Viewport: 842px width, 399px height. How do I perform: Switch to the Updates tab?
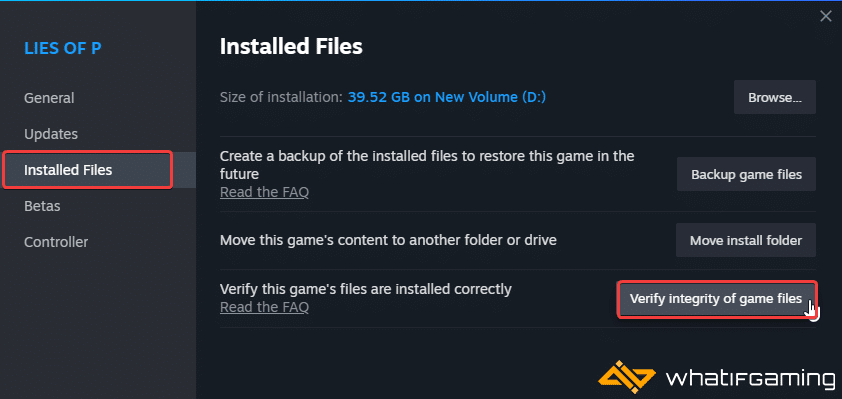tap(51, 134)
